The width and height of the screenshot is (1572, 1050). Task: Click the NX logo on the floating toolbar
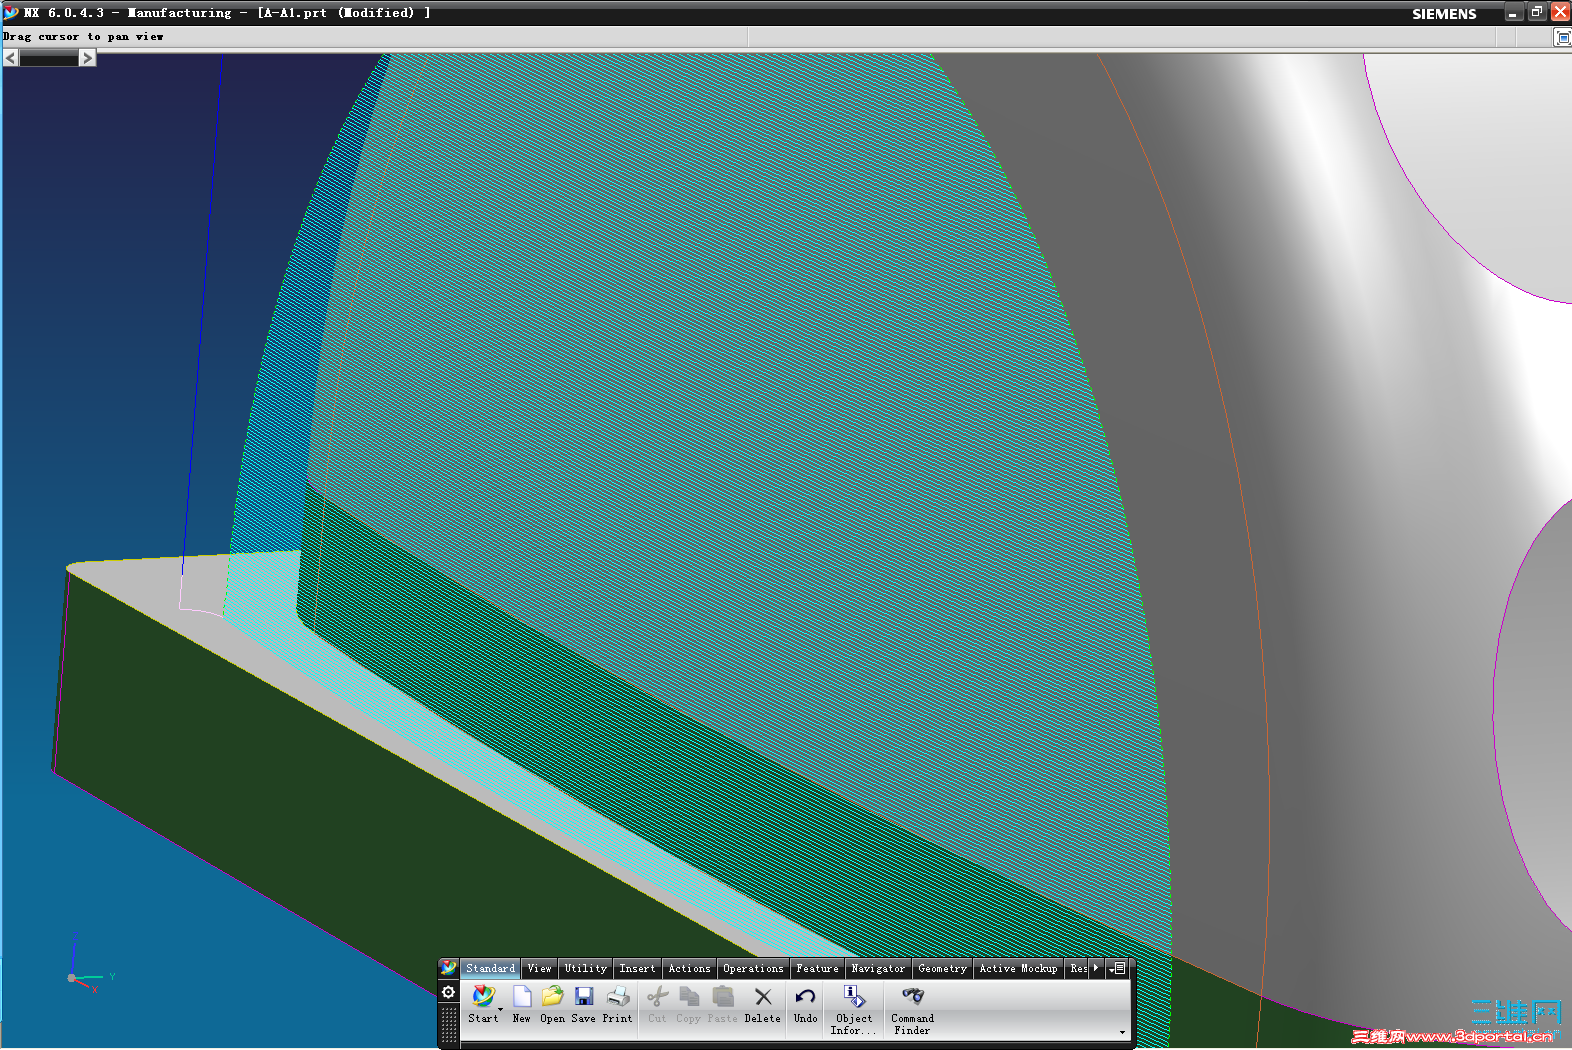click(449, 968)
